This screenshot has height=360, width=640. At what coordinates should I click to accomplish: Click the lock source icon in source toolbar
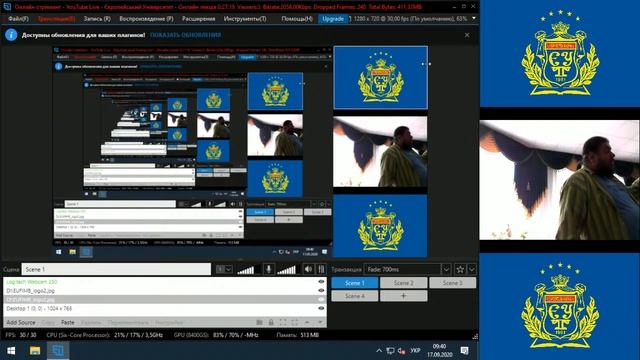[x=271, y=322]
